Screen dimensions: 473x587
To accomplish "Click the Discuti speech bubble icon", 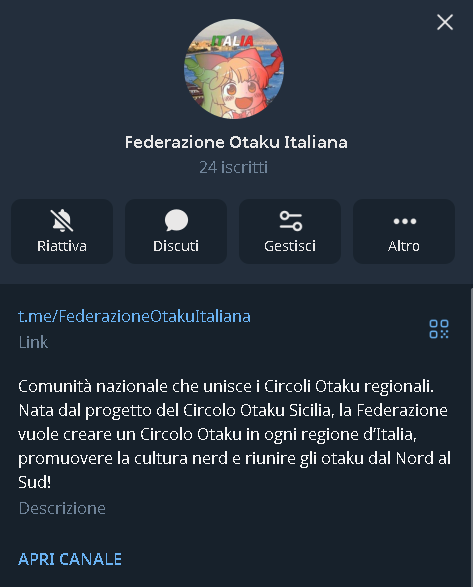I will click(176, 220).
